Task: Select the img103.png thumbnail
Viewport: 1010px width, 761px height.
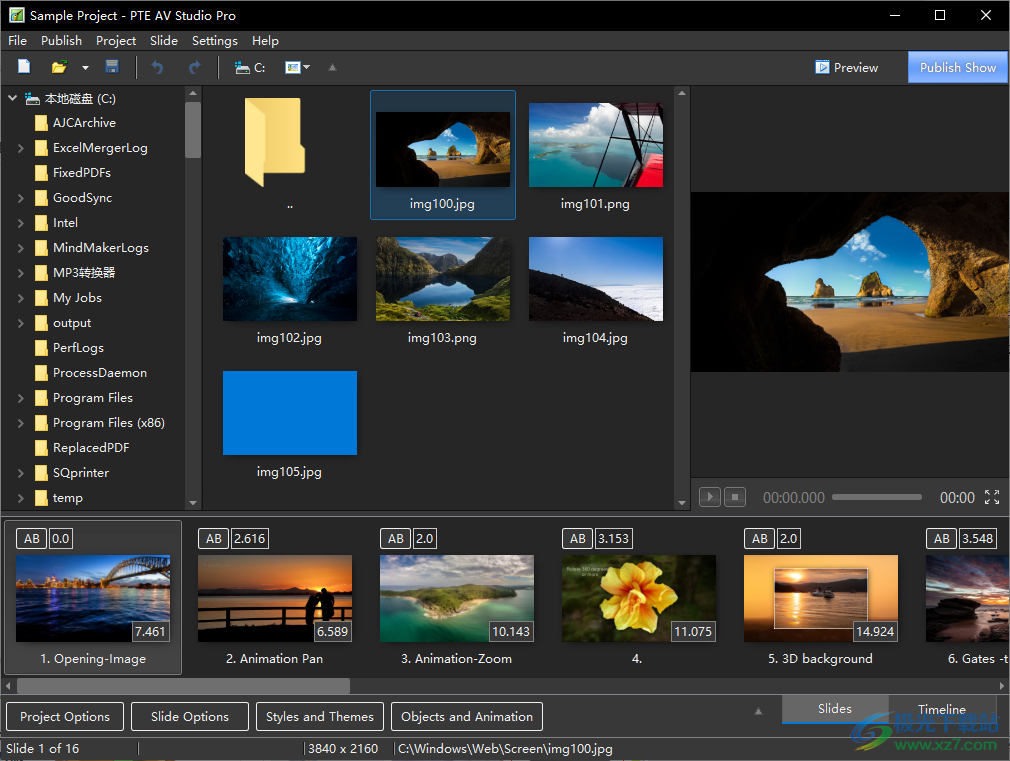Action: (443, 278)
